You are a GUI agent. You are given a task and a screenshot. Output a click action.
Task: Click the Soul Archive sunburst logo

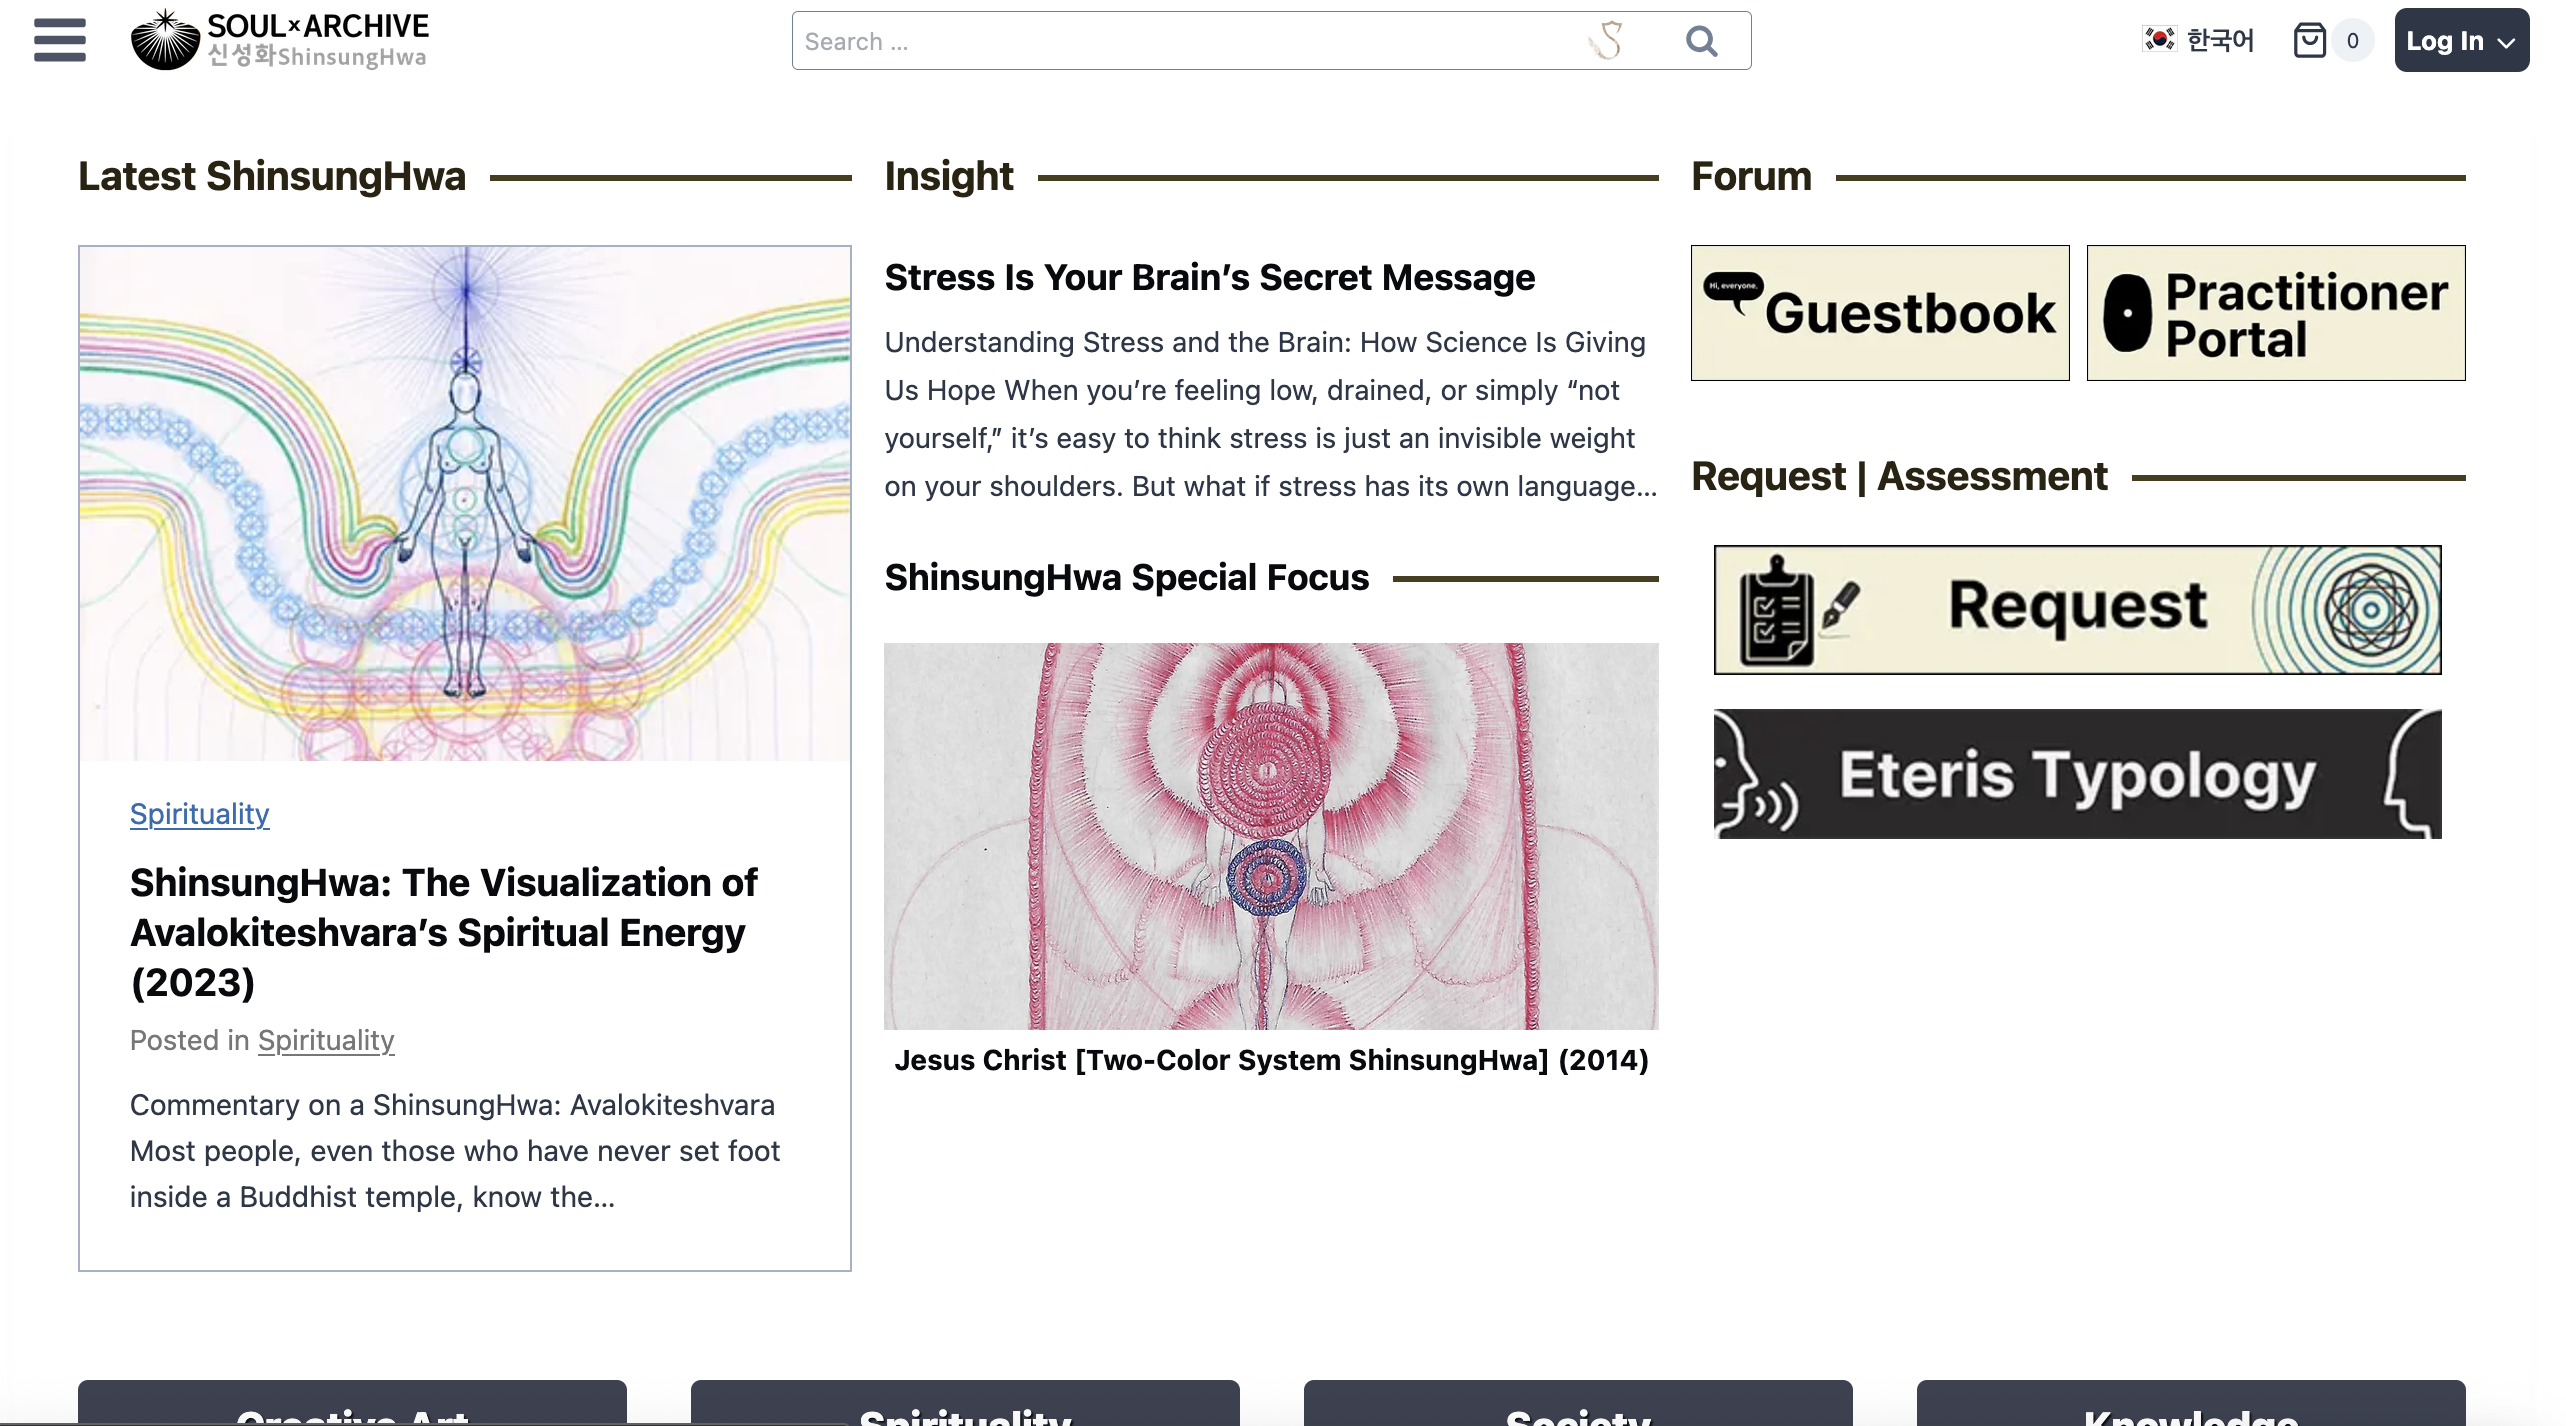pyautogui.click(x=165, y=40)
